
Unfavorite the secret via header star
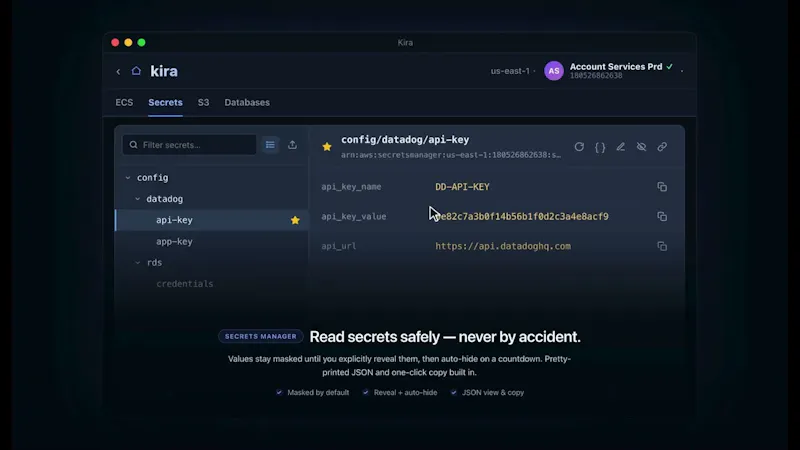pyautogui.click(x=327, y=147)
